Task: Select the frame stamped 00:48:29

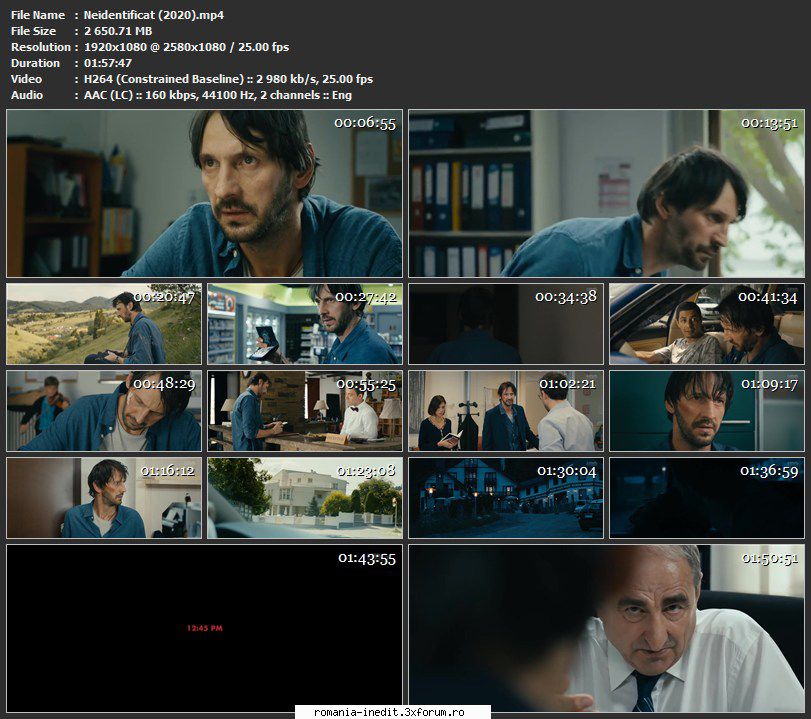Action: click(x=104, y=411)
